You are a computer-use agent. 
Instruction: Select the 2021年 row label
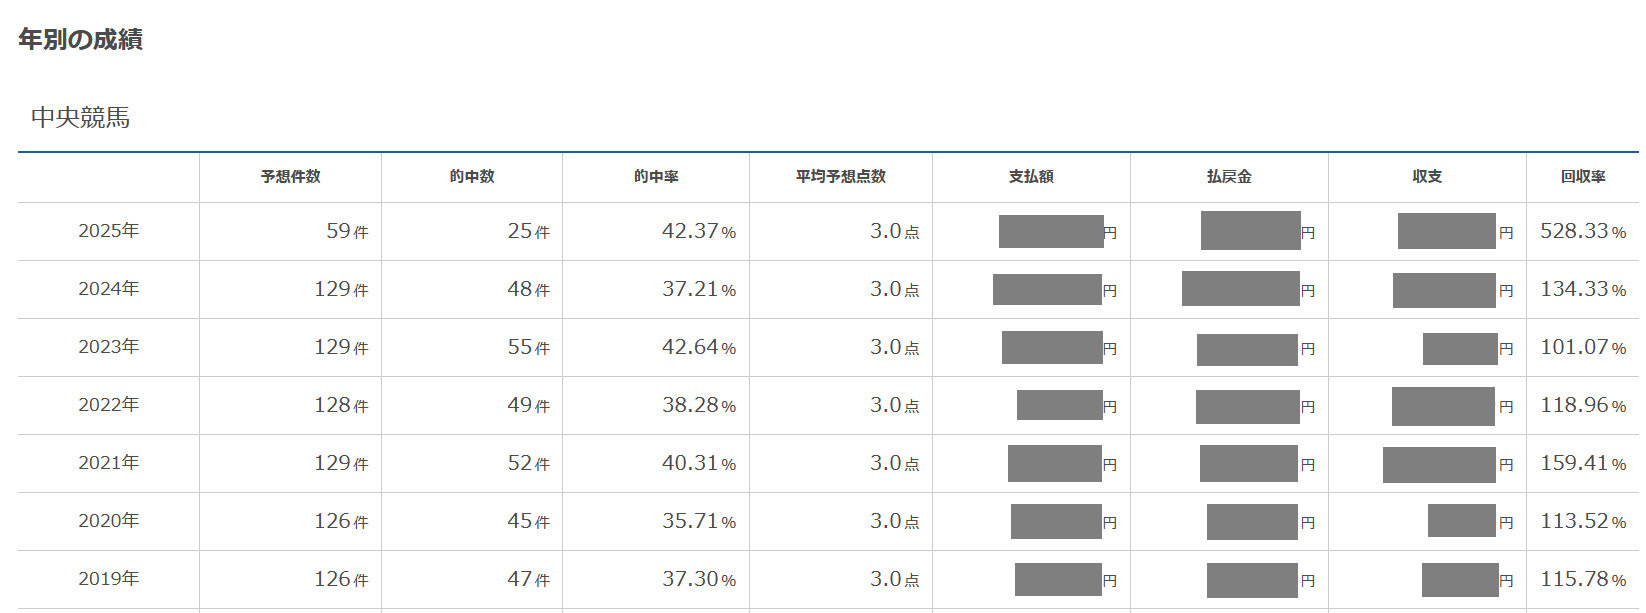pyautogui.click(x=109, y=463)
